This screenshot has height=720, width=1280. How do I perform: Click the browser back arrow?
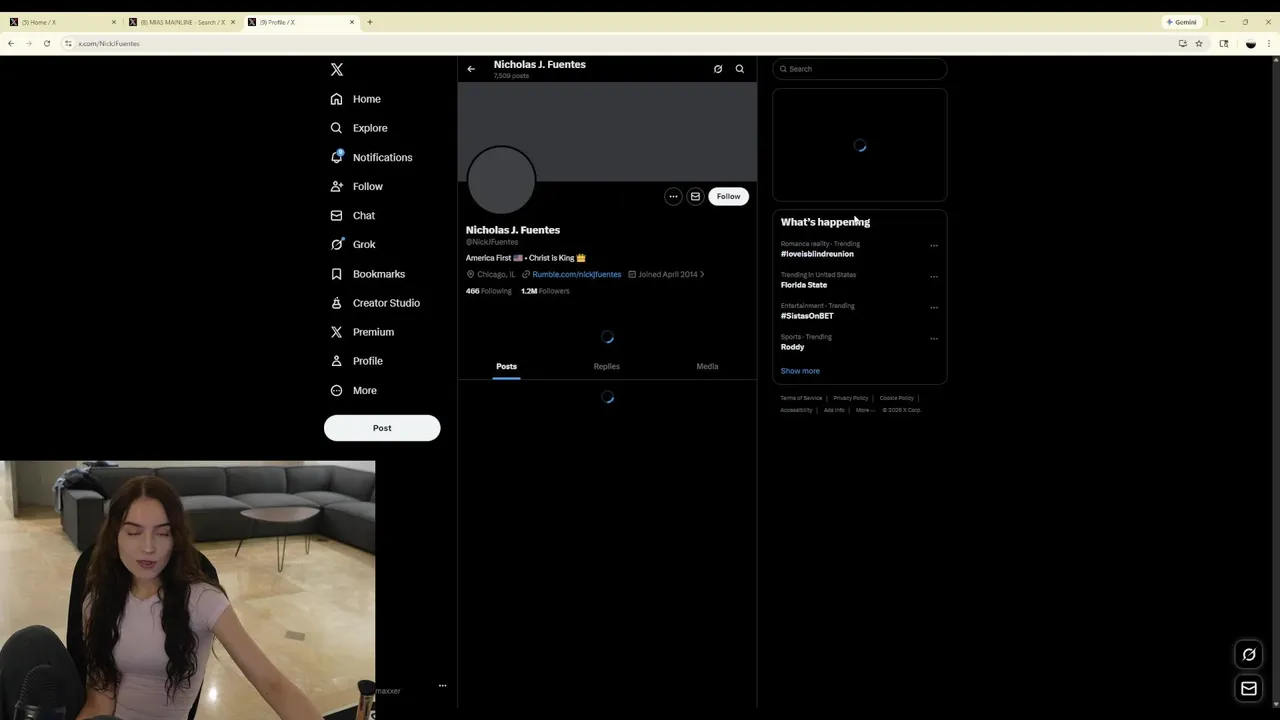11,43
